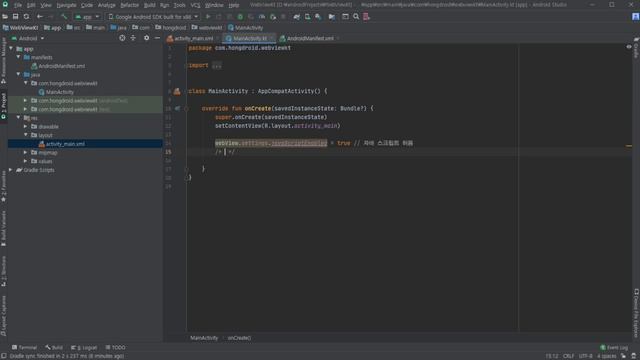Click the Collapse All icon in Project panel
Image resolution: width=640 pixels, height=360 pixels.
pos(133,38)
